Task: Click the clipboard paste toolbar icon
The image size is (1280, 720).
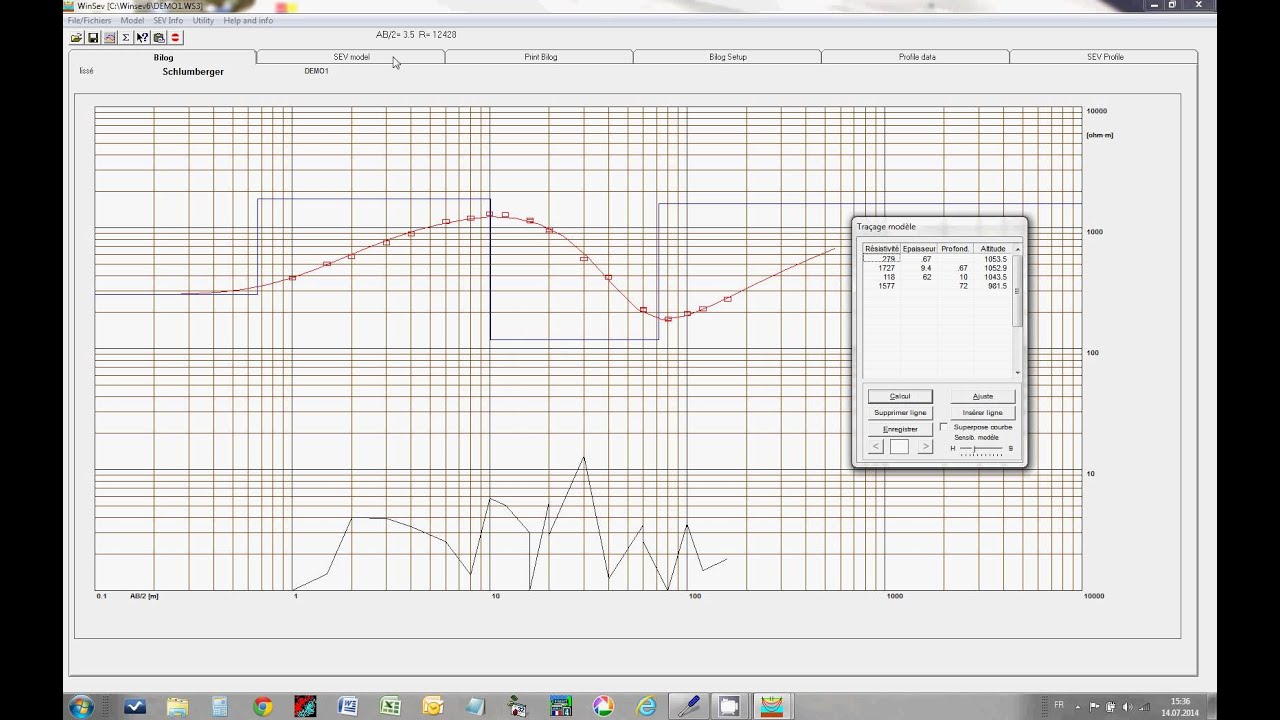Action: pyautogui.click(x=158, y=38)
